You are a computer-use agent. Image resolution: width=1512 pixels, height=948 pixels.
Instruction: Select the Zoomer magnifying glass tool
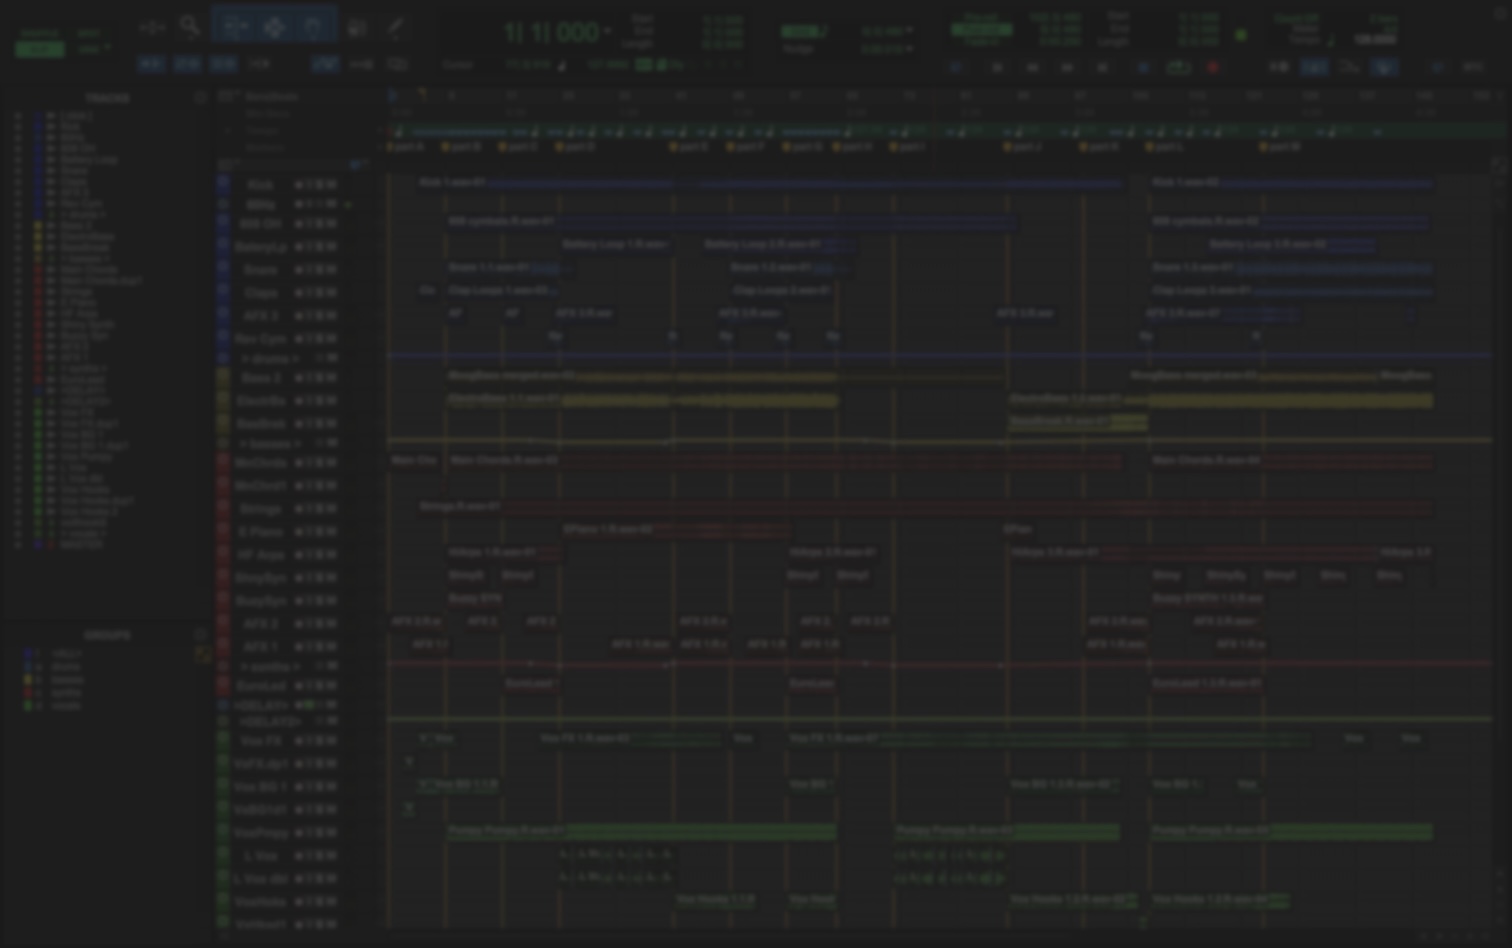(190, 27)
